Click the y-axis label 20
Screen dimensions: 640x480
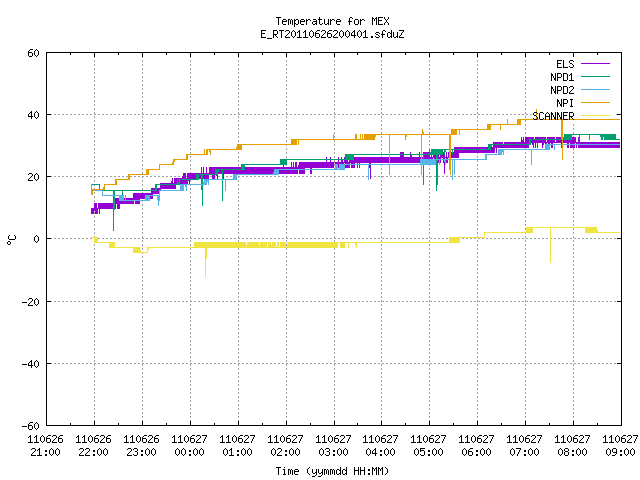(x=33, y=177)
